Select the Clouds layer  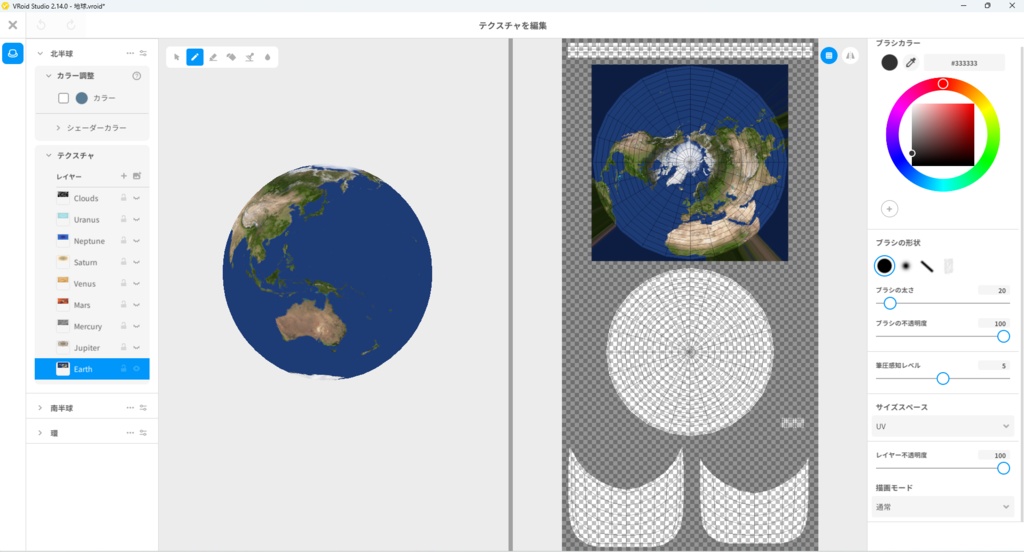92,198
